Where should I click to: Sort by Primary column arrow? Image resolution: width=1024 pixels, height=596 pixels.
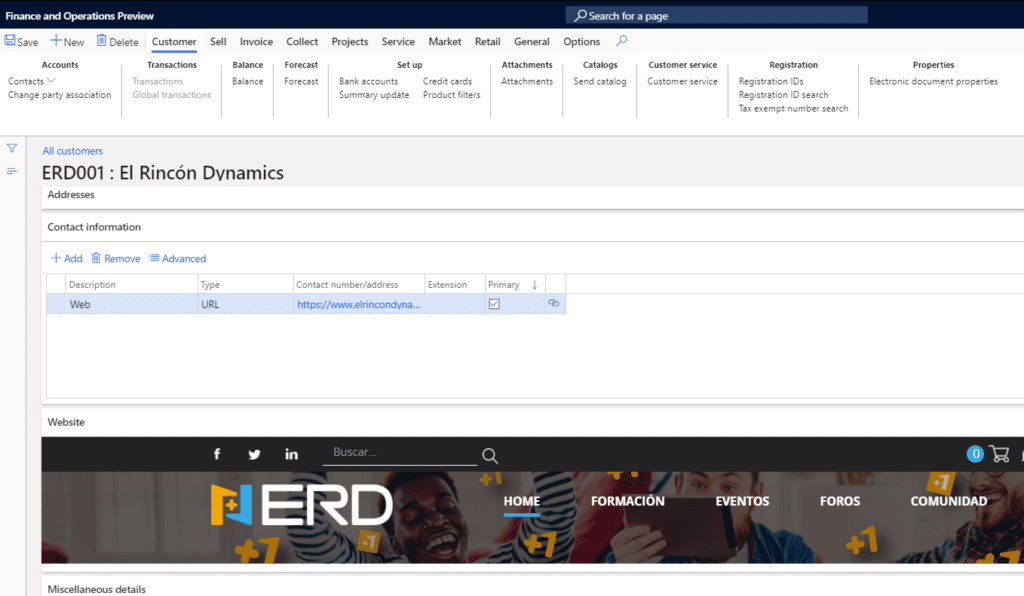coord(534,285)
